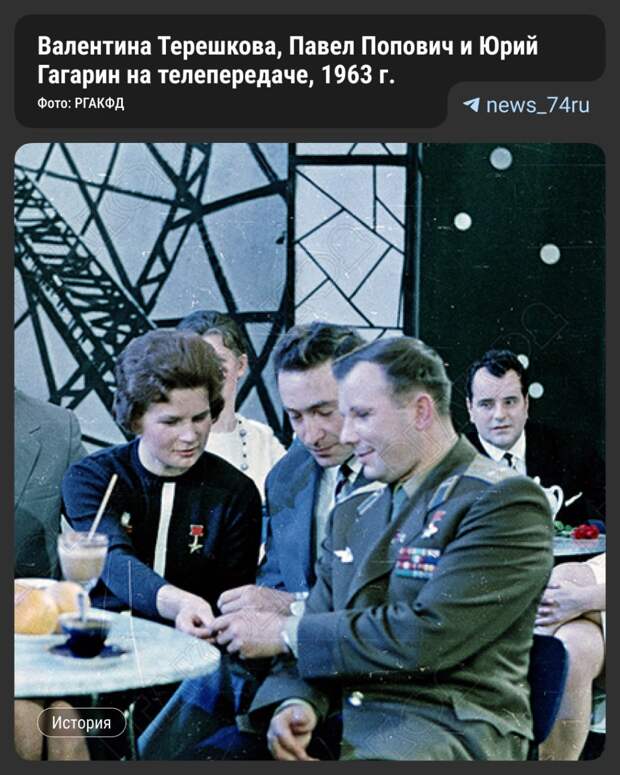Screen dimensions: 620x775
Task: Click the red flowers on the back table
Action: point(584,531)
